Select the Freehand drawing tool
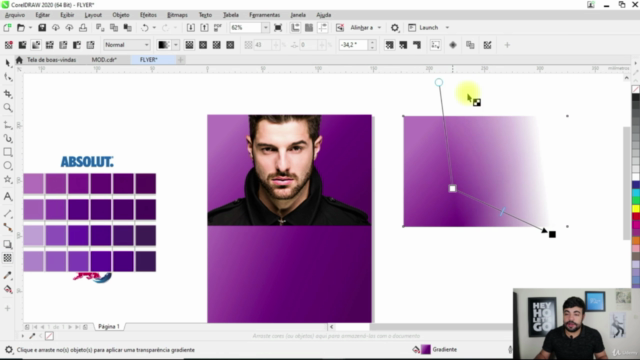 pos(8,125)
